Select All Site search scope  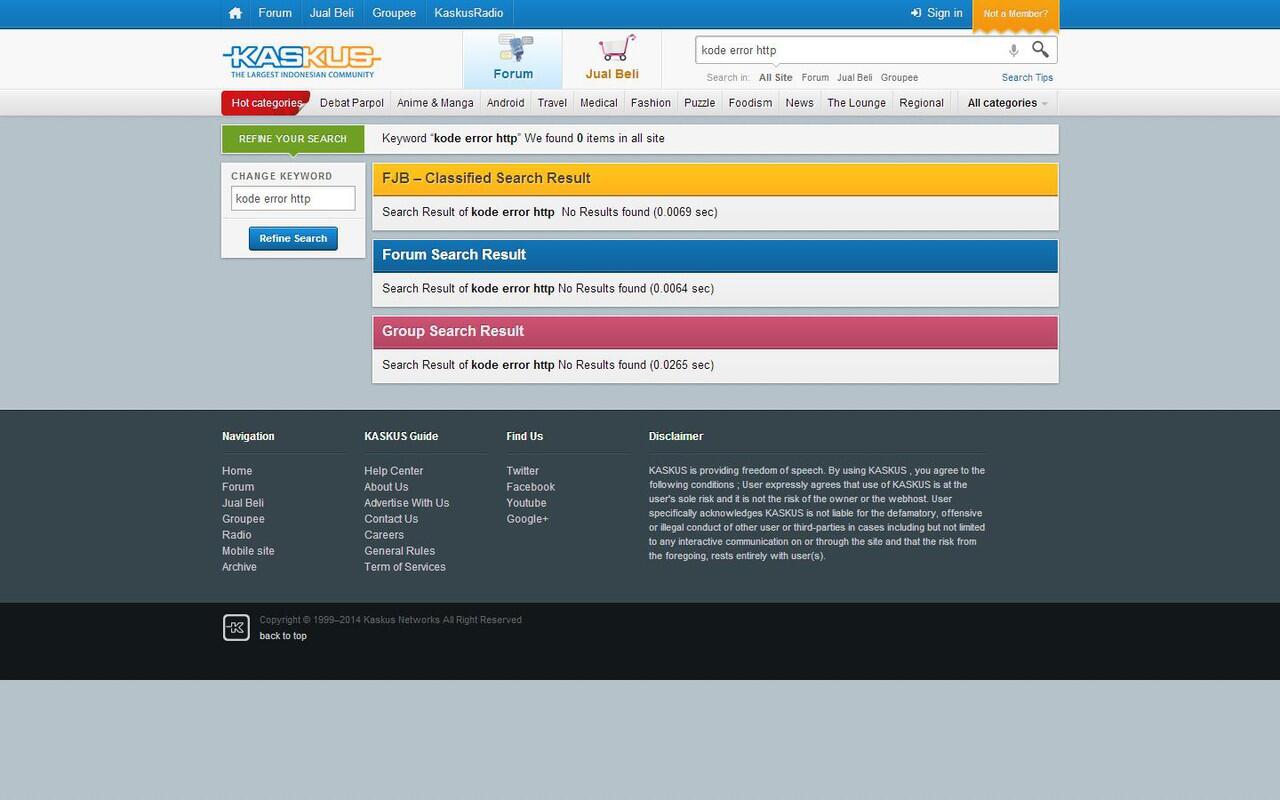(x=775, y=77)
